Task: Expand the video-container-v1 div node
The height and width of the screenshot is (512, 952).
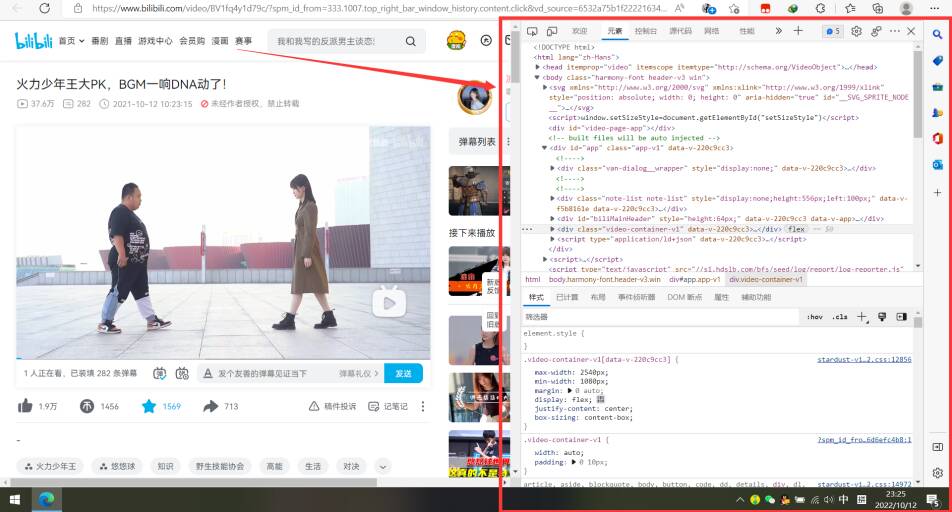Action: 552,229
